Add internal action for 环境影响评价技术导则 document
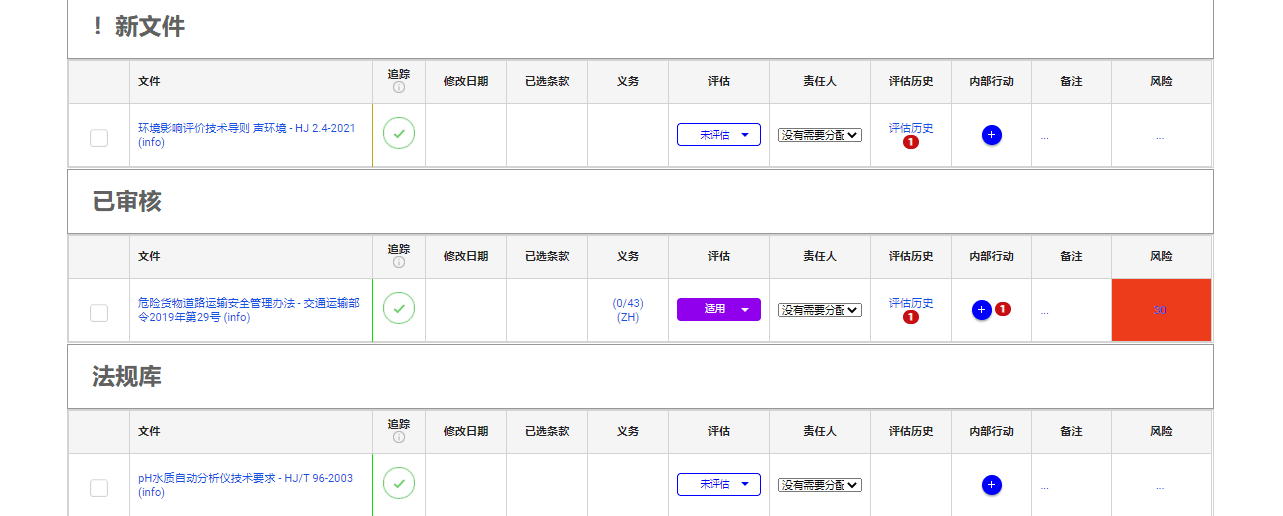This screenshot has height=516, width=1283. [991, 135]
